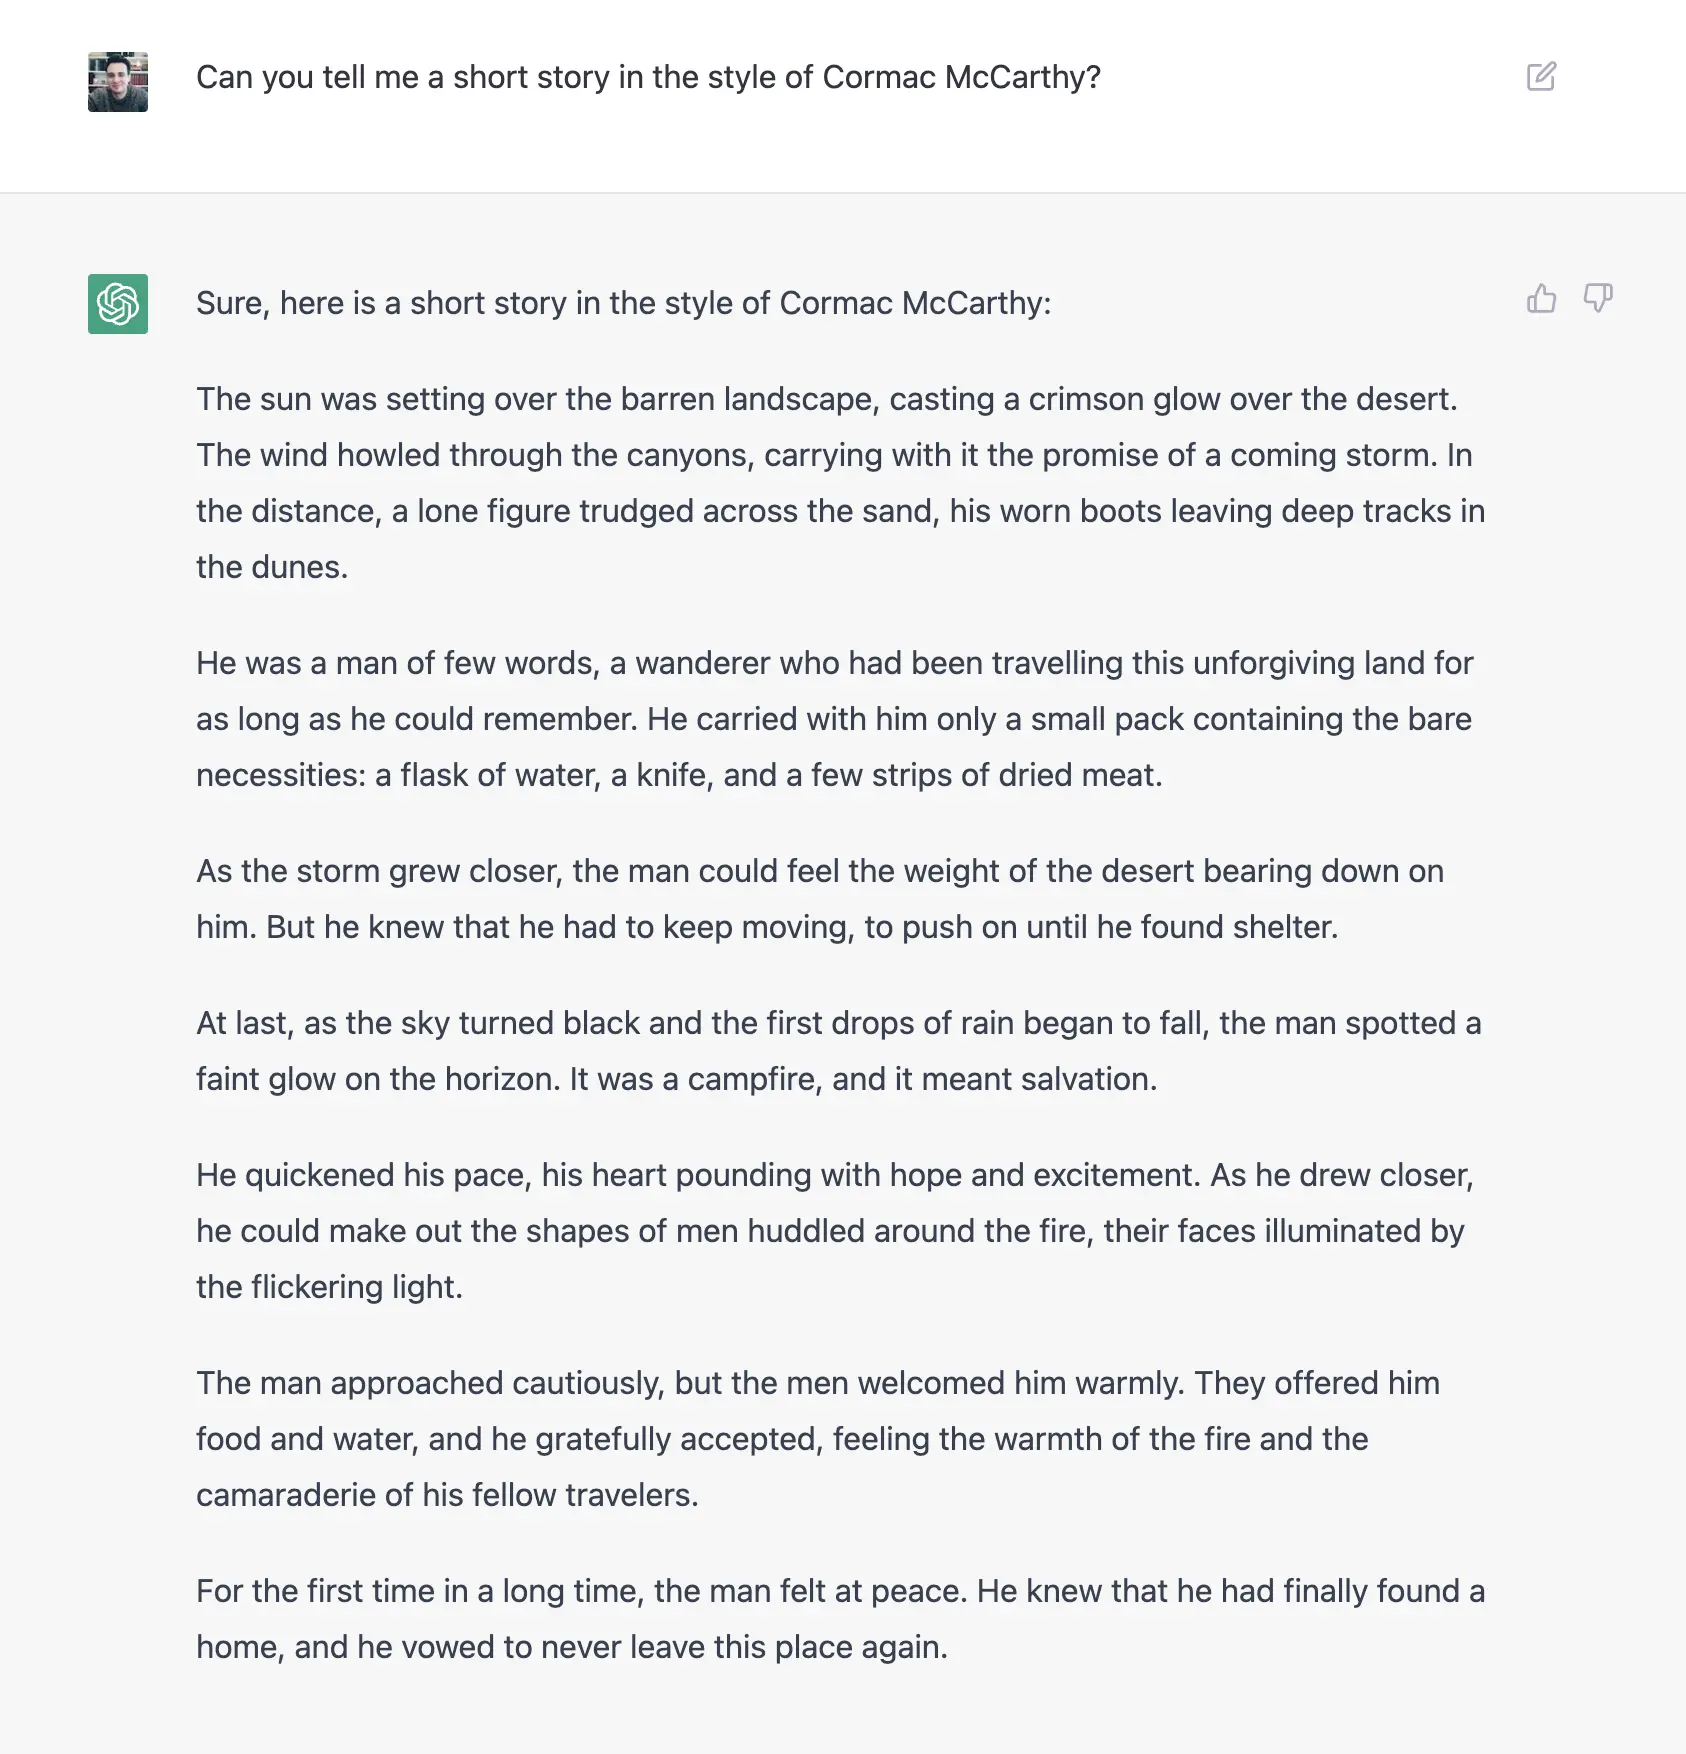This screenshot has height=1754, width=1686.
Task: Click the final paragraph starting "For the first time"
Action: 840,1619
